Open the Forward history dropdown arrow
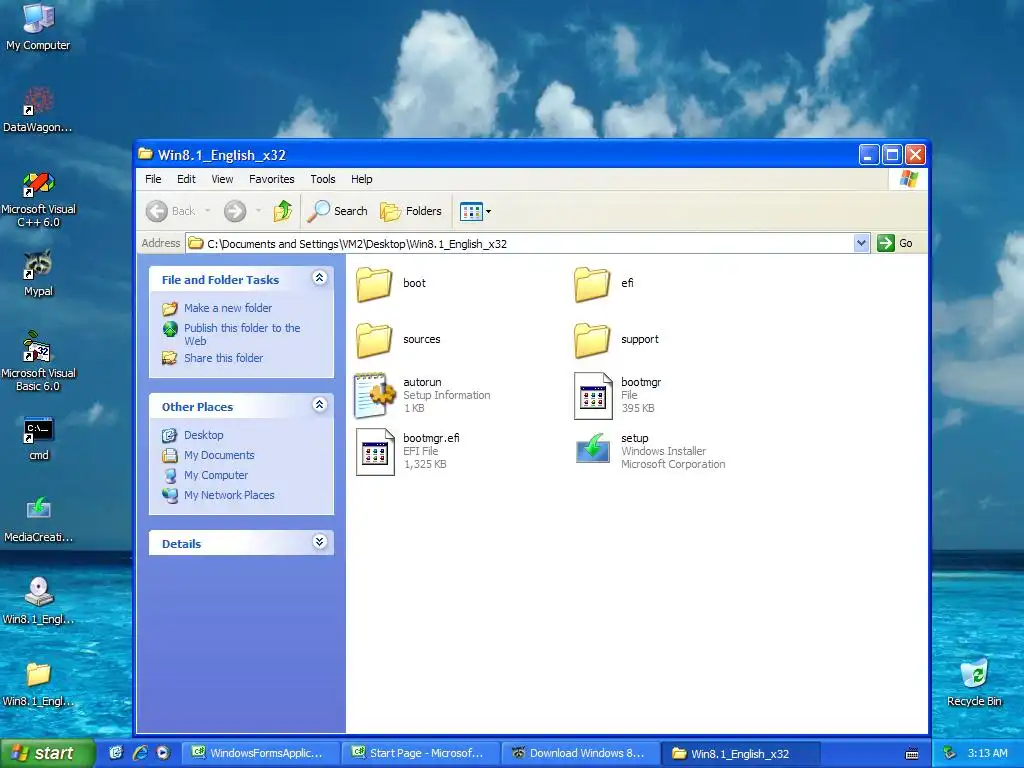The height and width of the screenshot is (768, 1024). (259, 211)
